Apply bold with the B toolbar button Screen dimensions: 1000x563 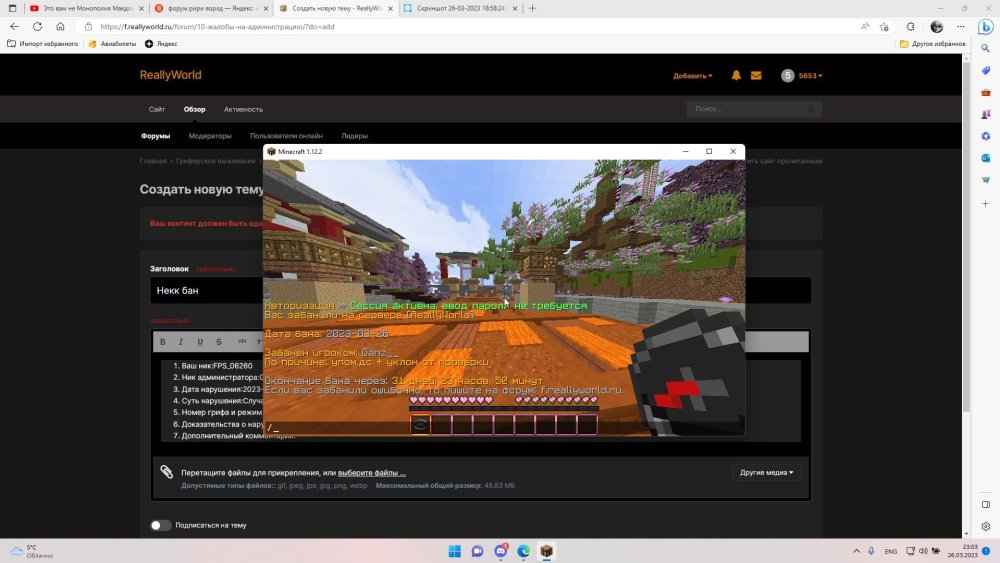point(163,342)
